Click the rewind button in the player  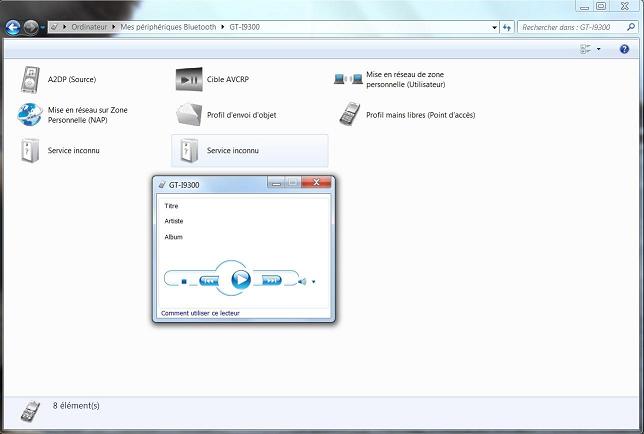[209, 281]
